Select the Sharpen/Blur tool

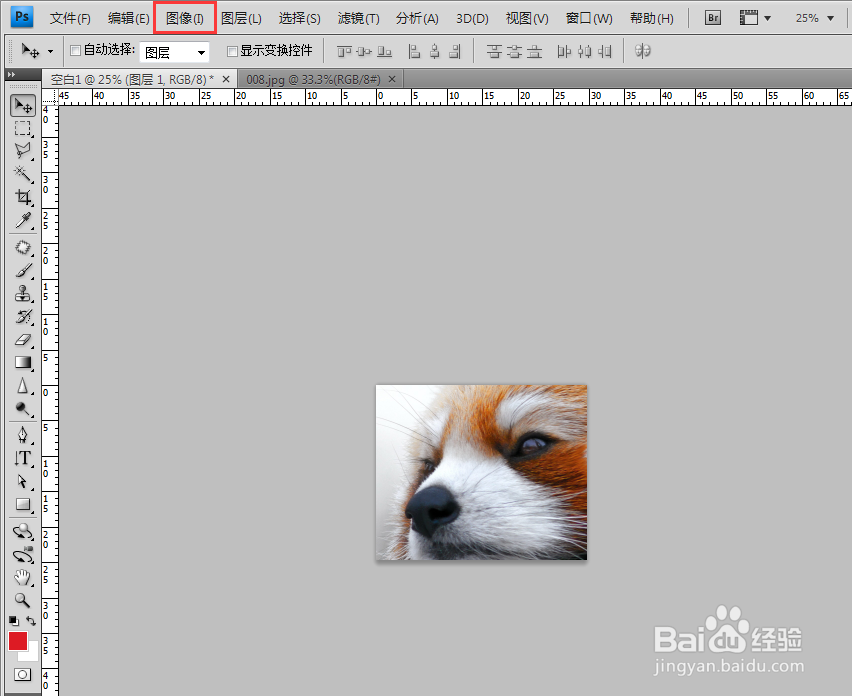tap(23, 386)
